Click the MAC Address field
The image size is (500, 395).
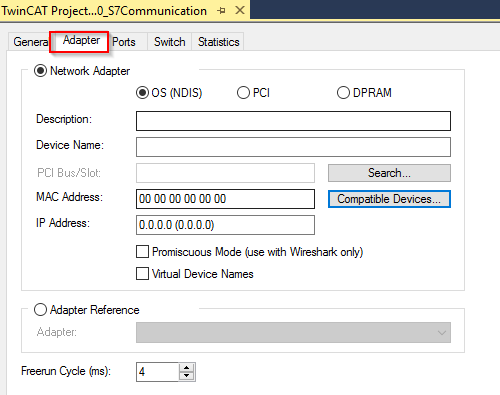point(225,199)
